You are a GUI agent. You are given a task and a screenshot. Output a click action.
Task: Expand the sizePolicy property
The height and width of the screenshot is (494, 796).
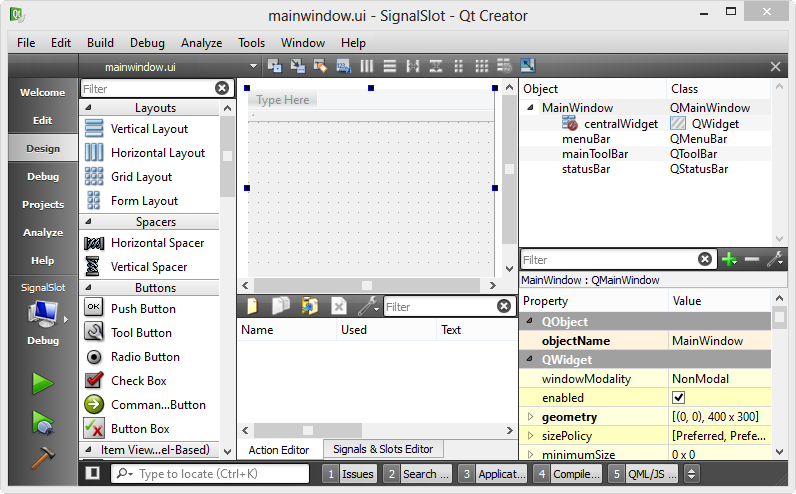pos(530,436)
